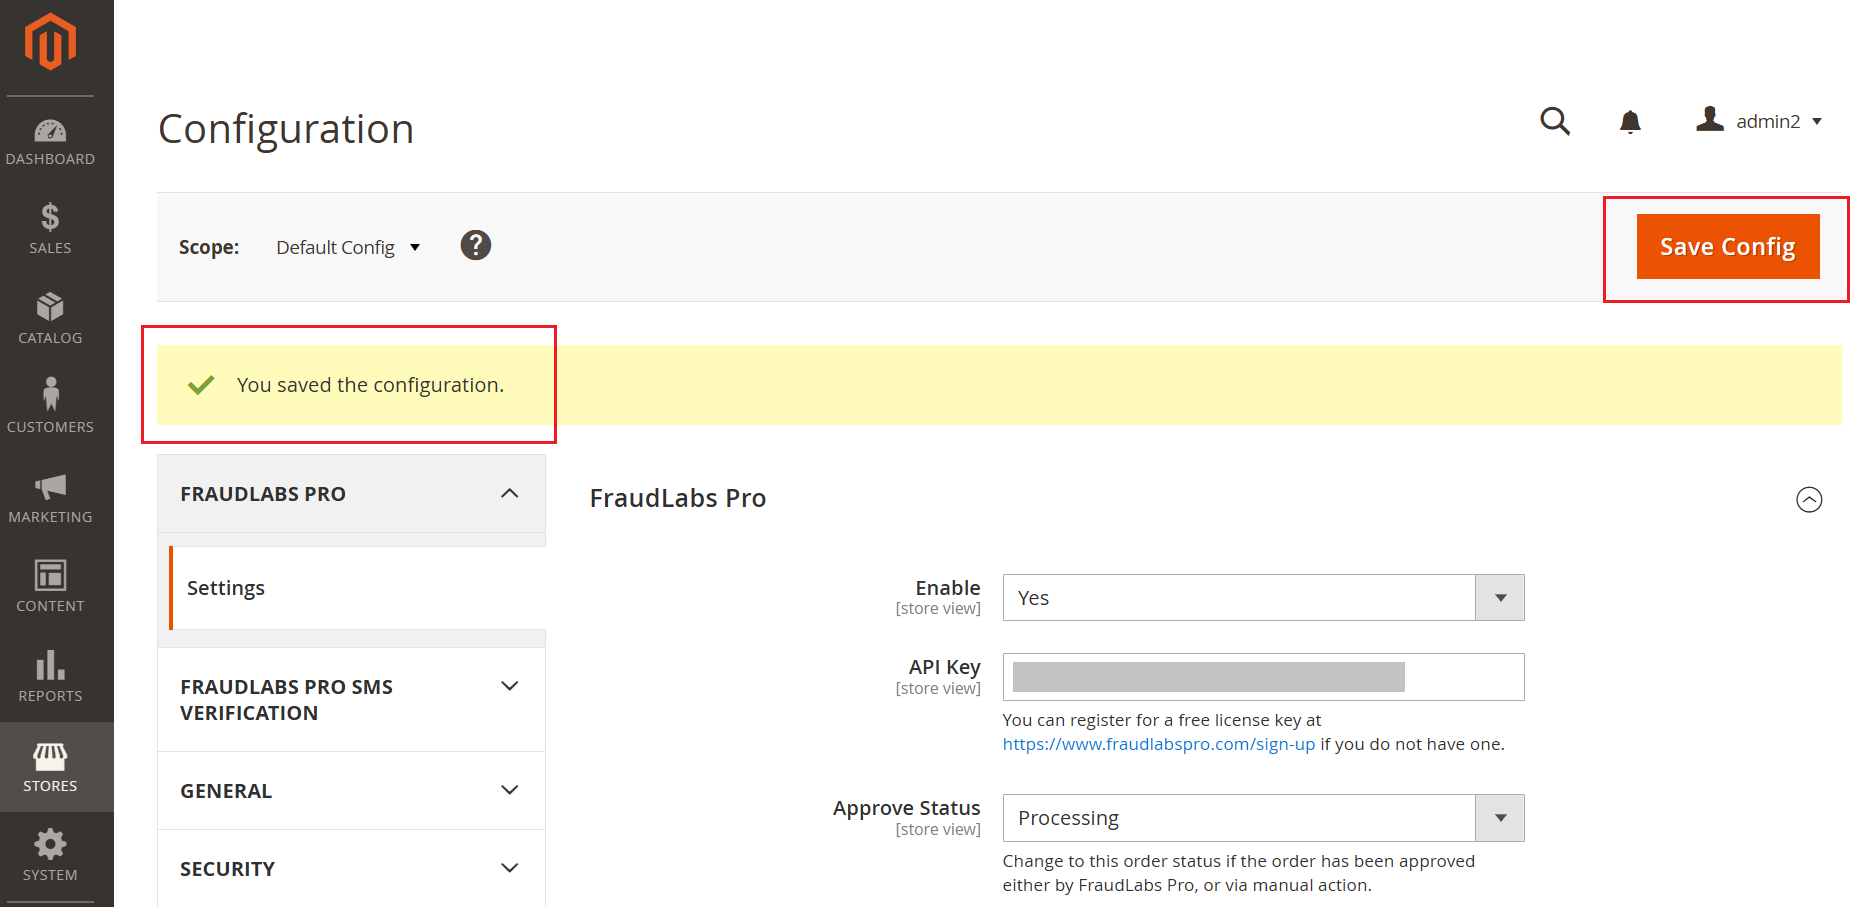Click the 'You saved the configuration.' message
1873x907 pixels.
tap(370, 385)
